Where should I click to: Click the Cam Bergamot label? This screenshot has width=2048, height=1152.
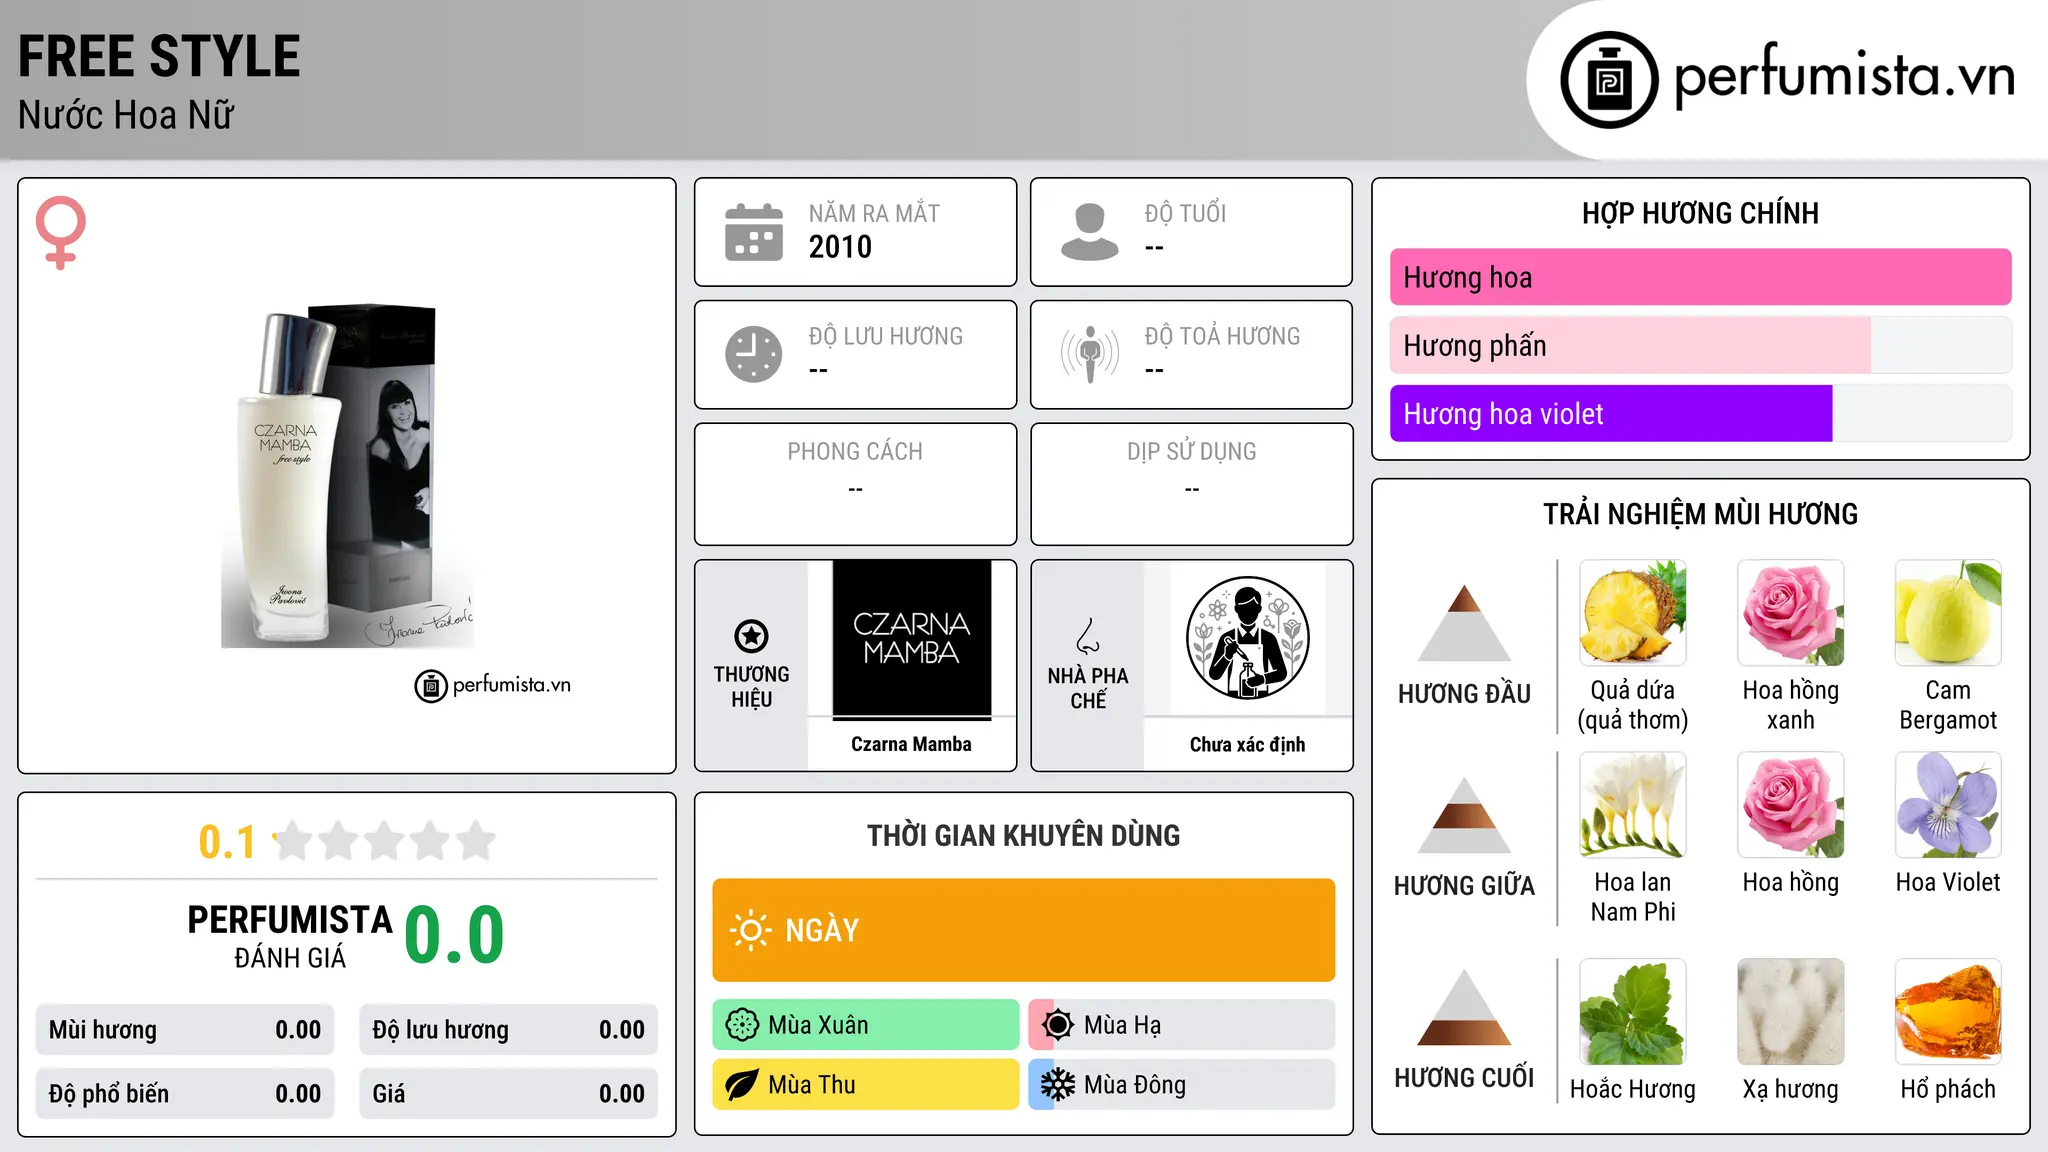click(x=1948, y=705)
